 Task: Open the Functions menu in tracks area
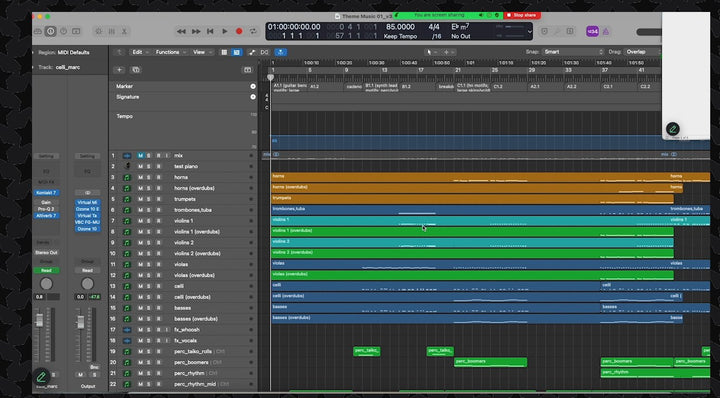coord(170,52)
